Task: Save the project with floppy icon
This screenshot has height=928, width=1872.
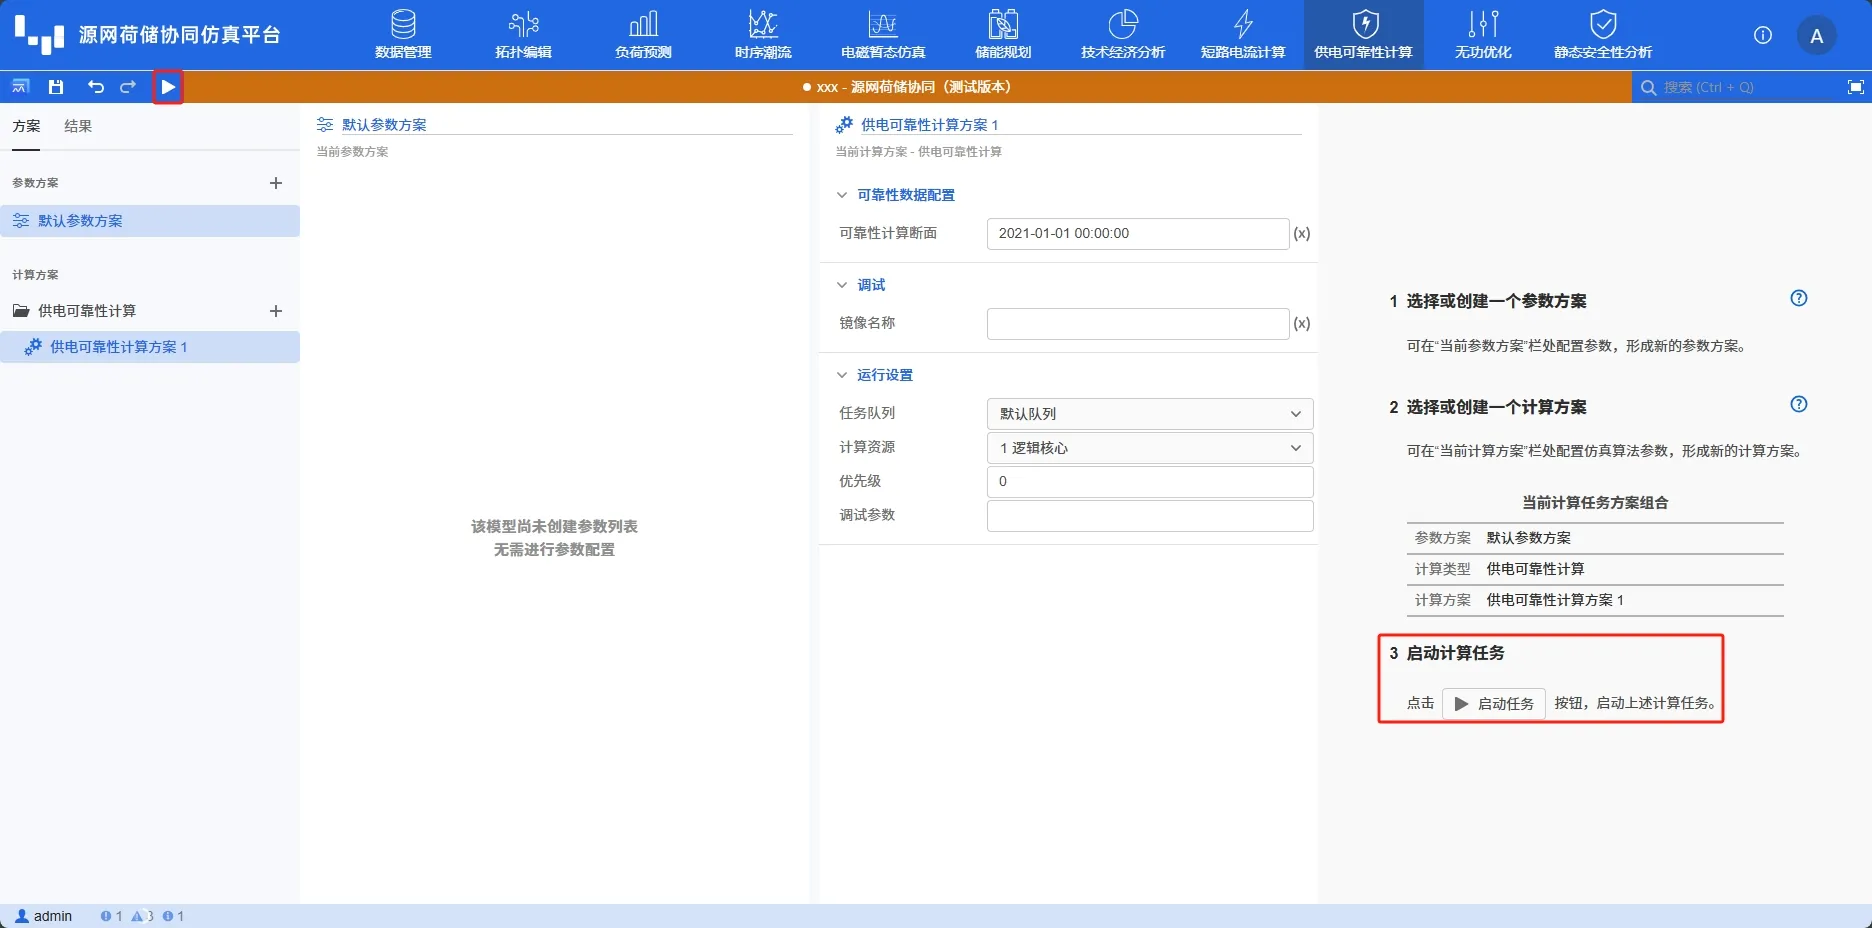Action: point(56,87)
